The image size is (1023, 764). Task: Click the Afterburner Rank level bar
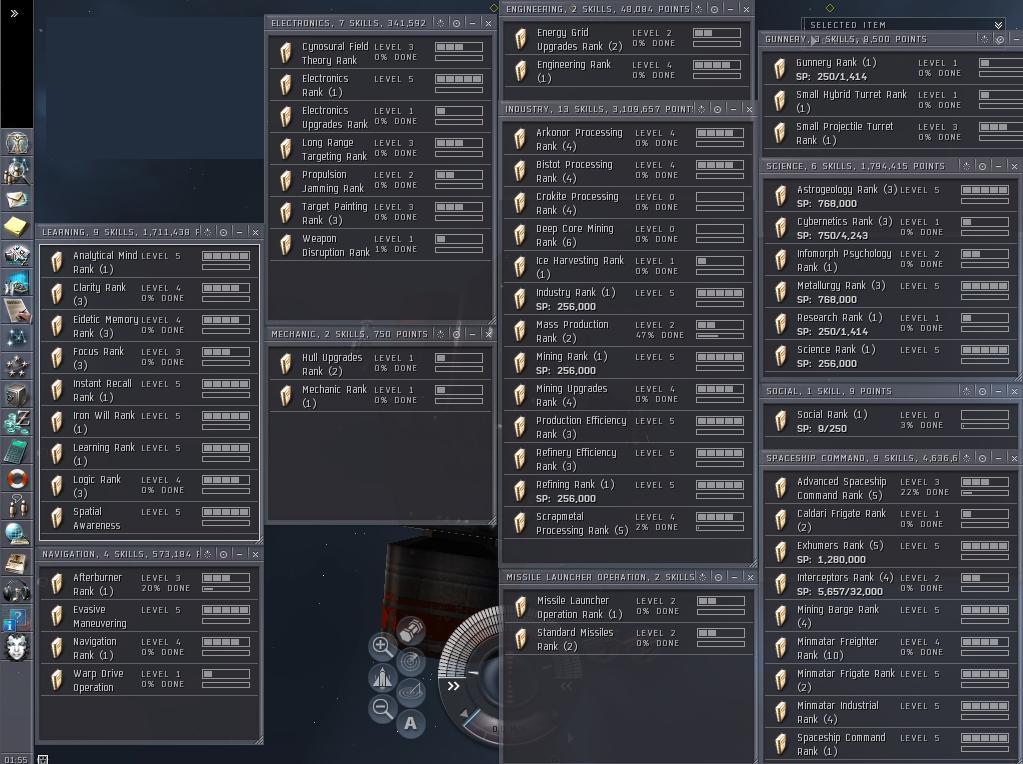click(x=226, y=578)
